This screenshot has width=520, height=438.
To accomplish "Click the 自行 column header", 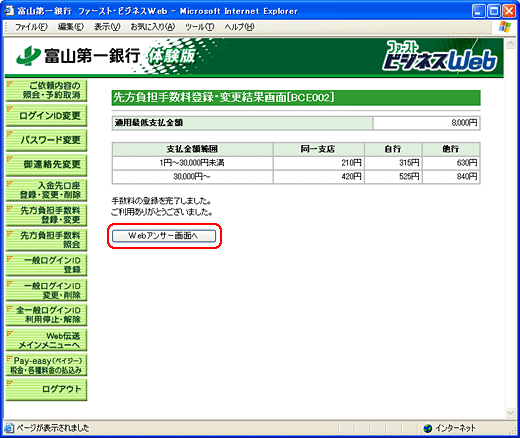I will pos(393,149).
